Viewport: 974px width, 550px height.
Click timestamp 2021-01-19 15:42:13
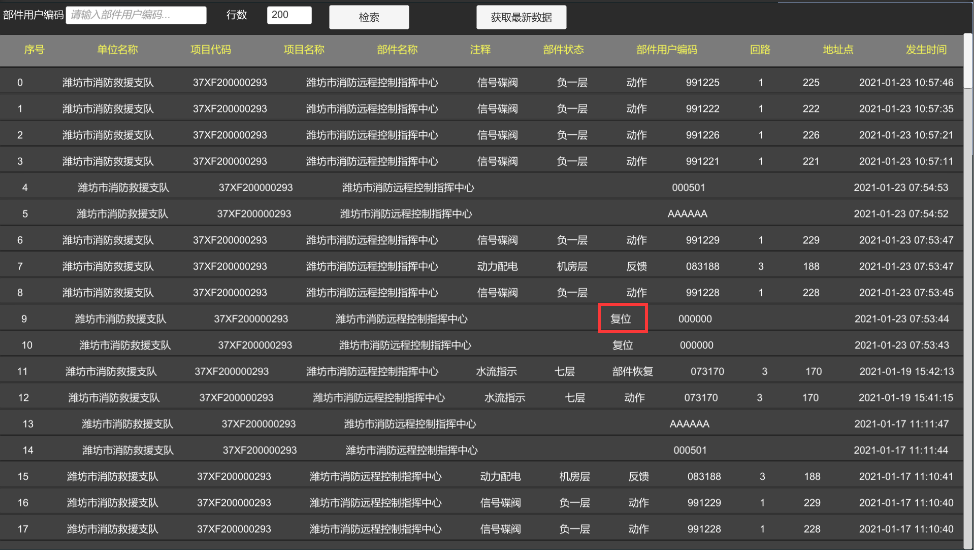907,372
